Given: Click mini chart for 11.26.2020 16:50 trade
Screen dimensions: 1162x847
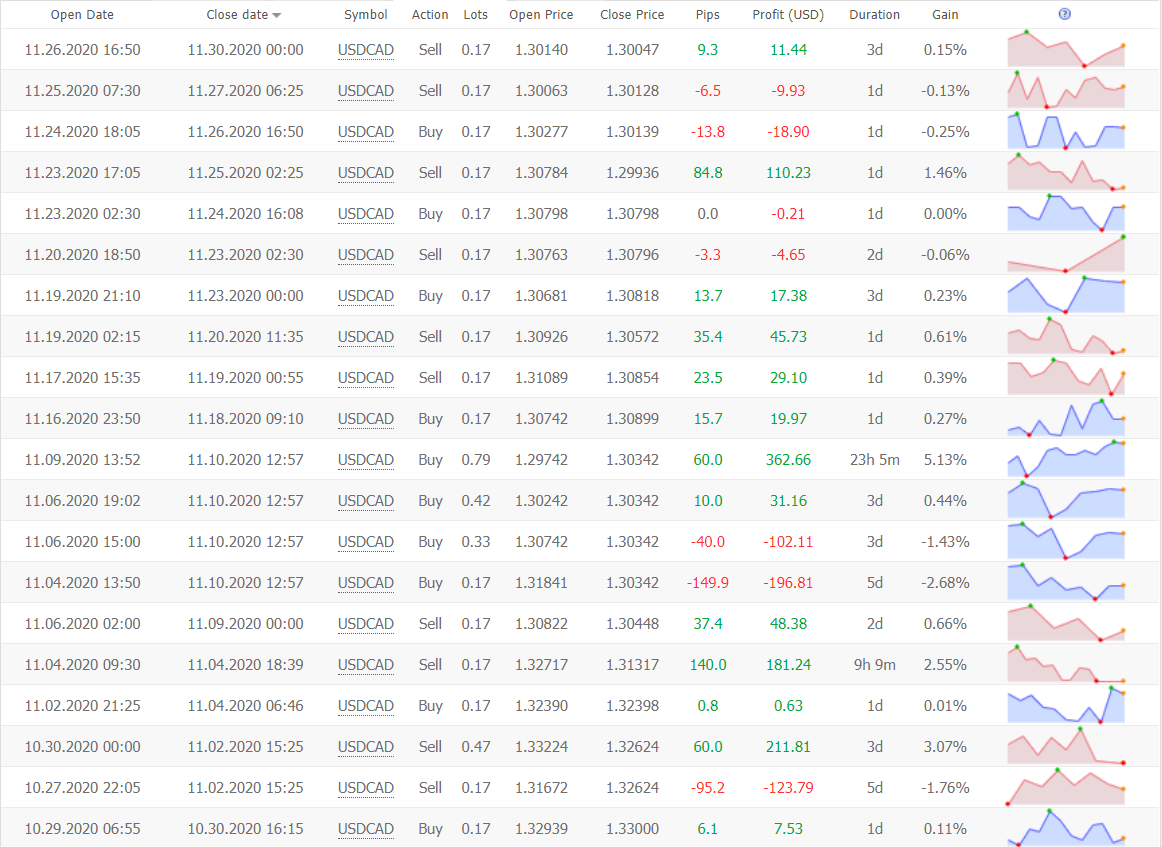Looking at the screenshot, I should (x=1065, y=50).
